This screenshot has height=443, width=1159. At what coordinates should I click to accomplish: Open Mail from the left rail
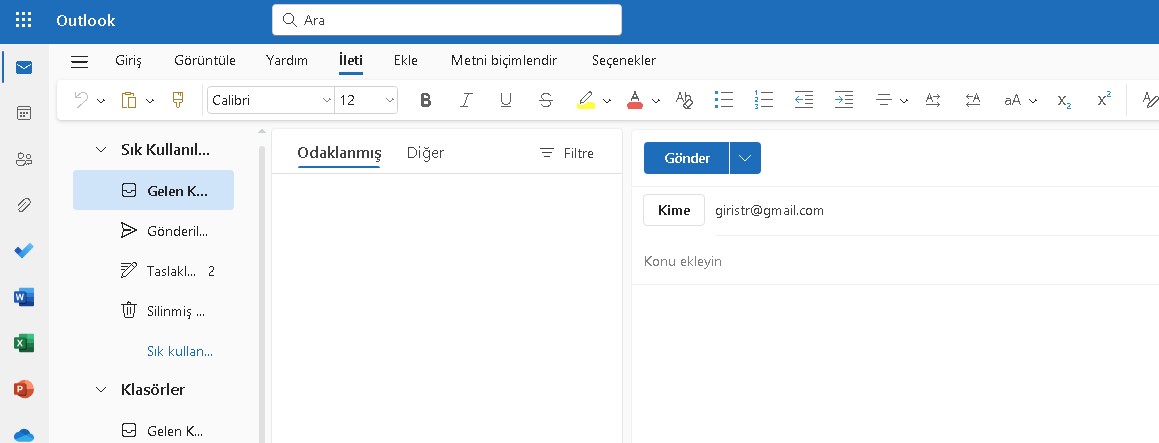click(24, 68)
